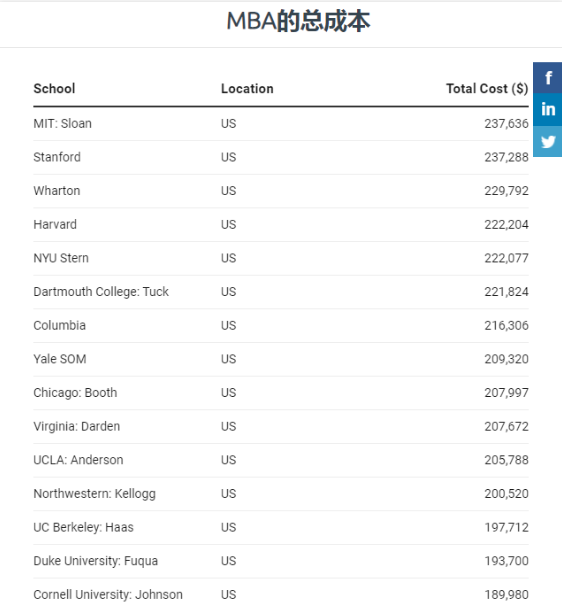Select the Yale SOM row
Screen dimensions: 562x610
[x=281, y=359]
